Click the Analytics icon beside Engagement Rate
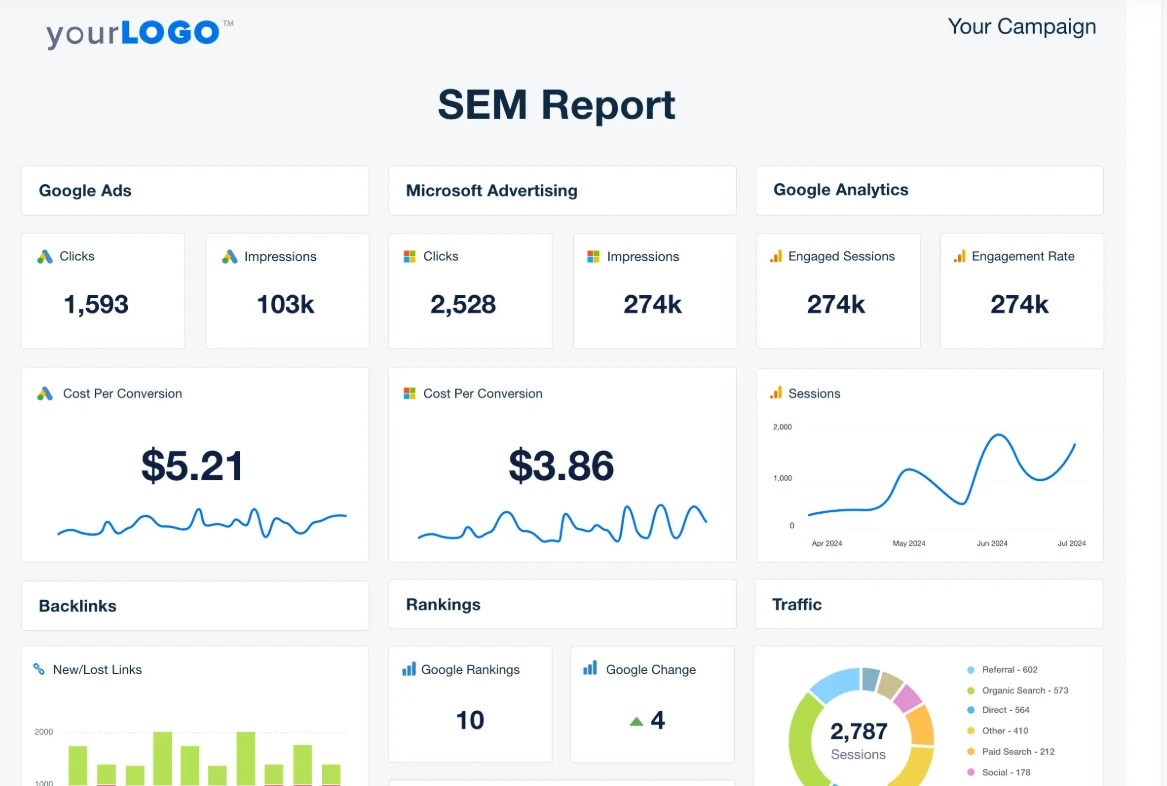The width and height of the screenshot is (1167, 786). point(960,257)
